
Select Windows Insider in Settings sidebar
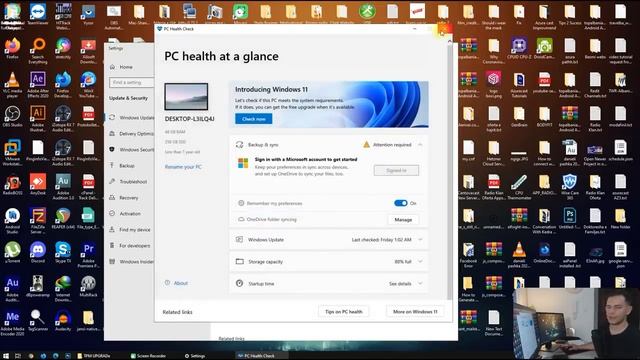[x=136, y=262]
